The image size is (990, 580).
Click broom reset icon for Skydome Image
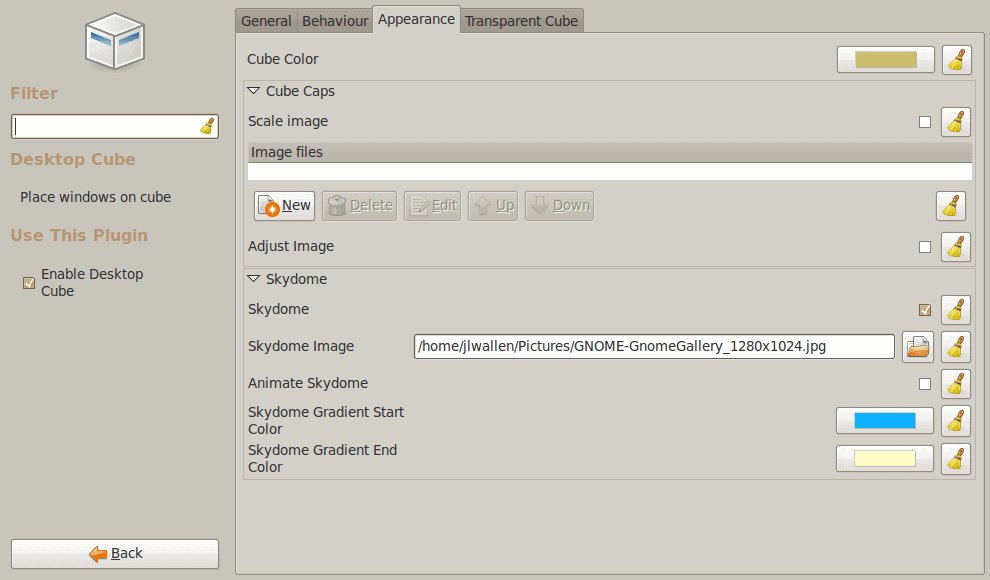955,347
